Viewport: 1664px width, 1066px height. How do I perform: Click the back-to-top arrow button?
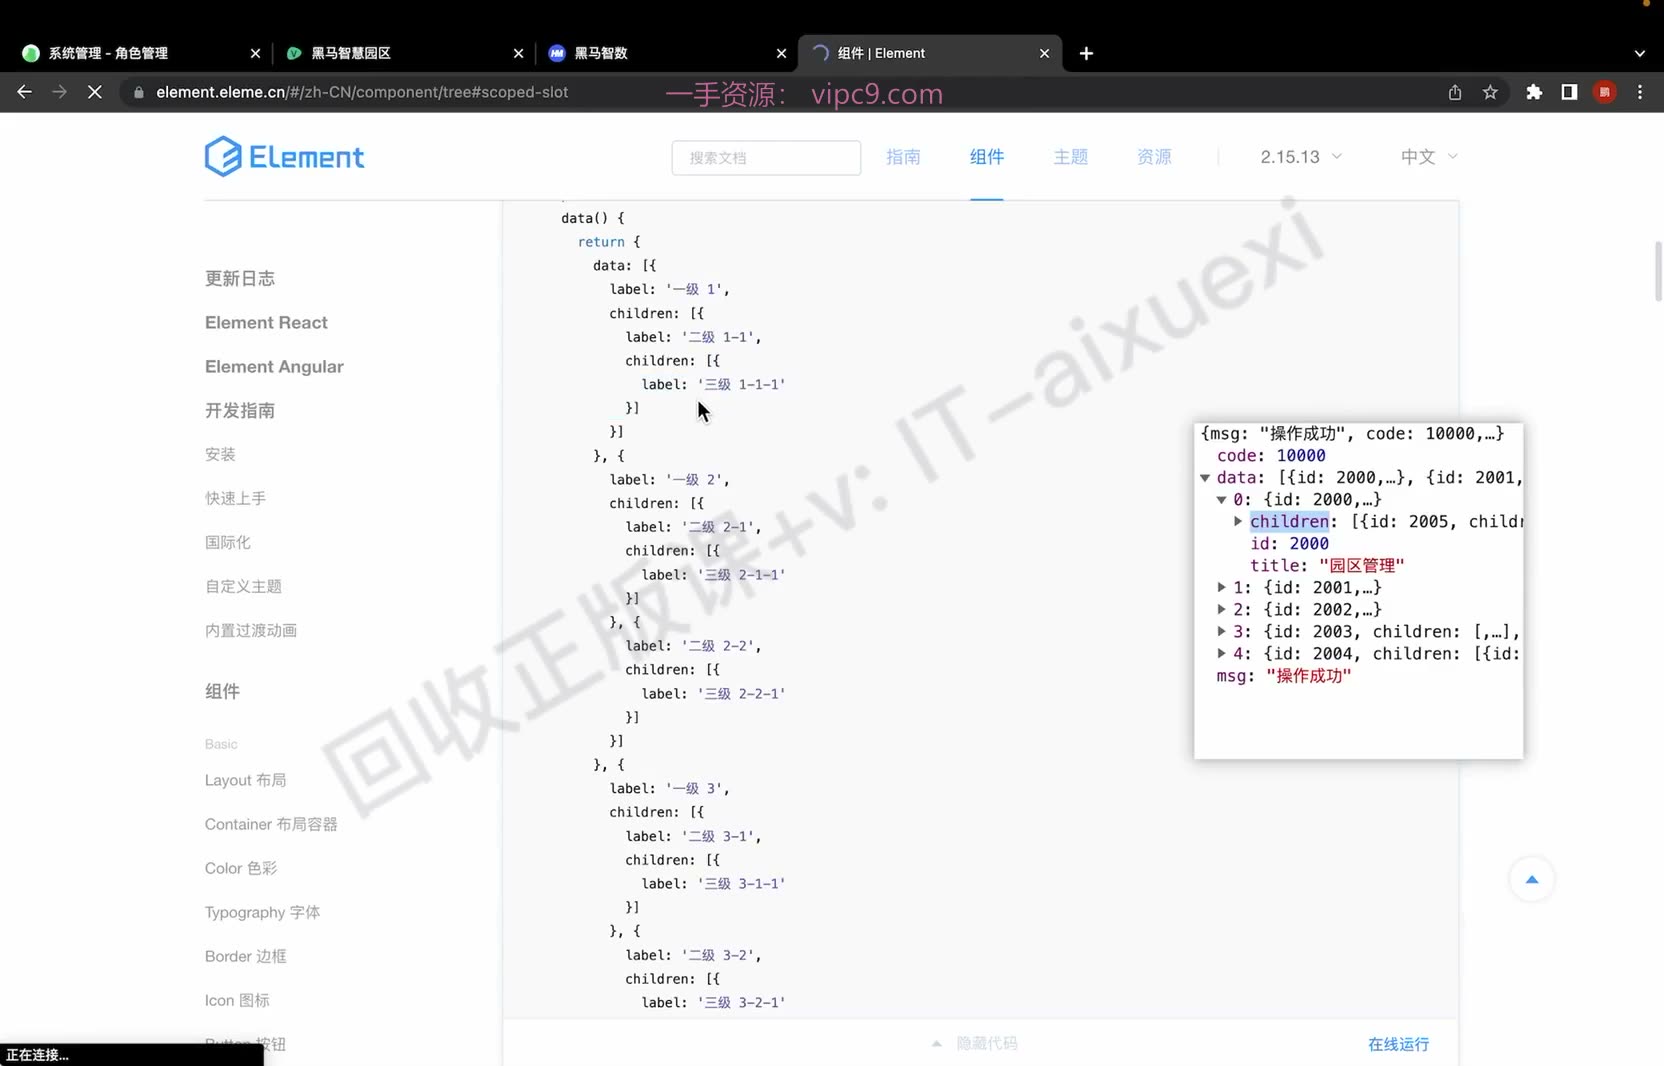click(x=1531, y=879)
